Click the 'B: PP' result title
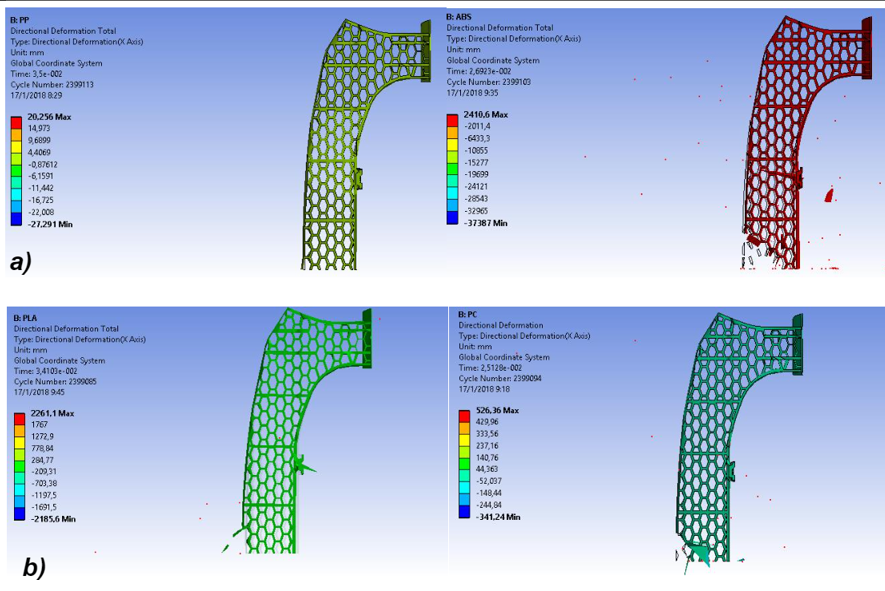The height and width of the screenshot is (591, 885). 19,20
